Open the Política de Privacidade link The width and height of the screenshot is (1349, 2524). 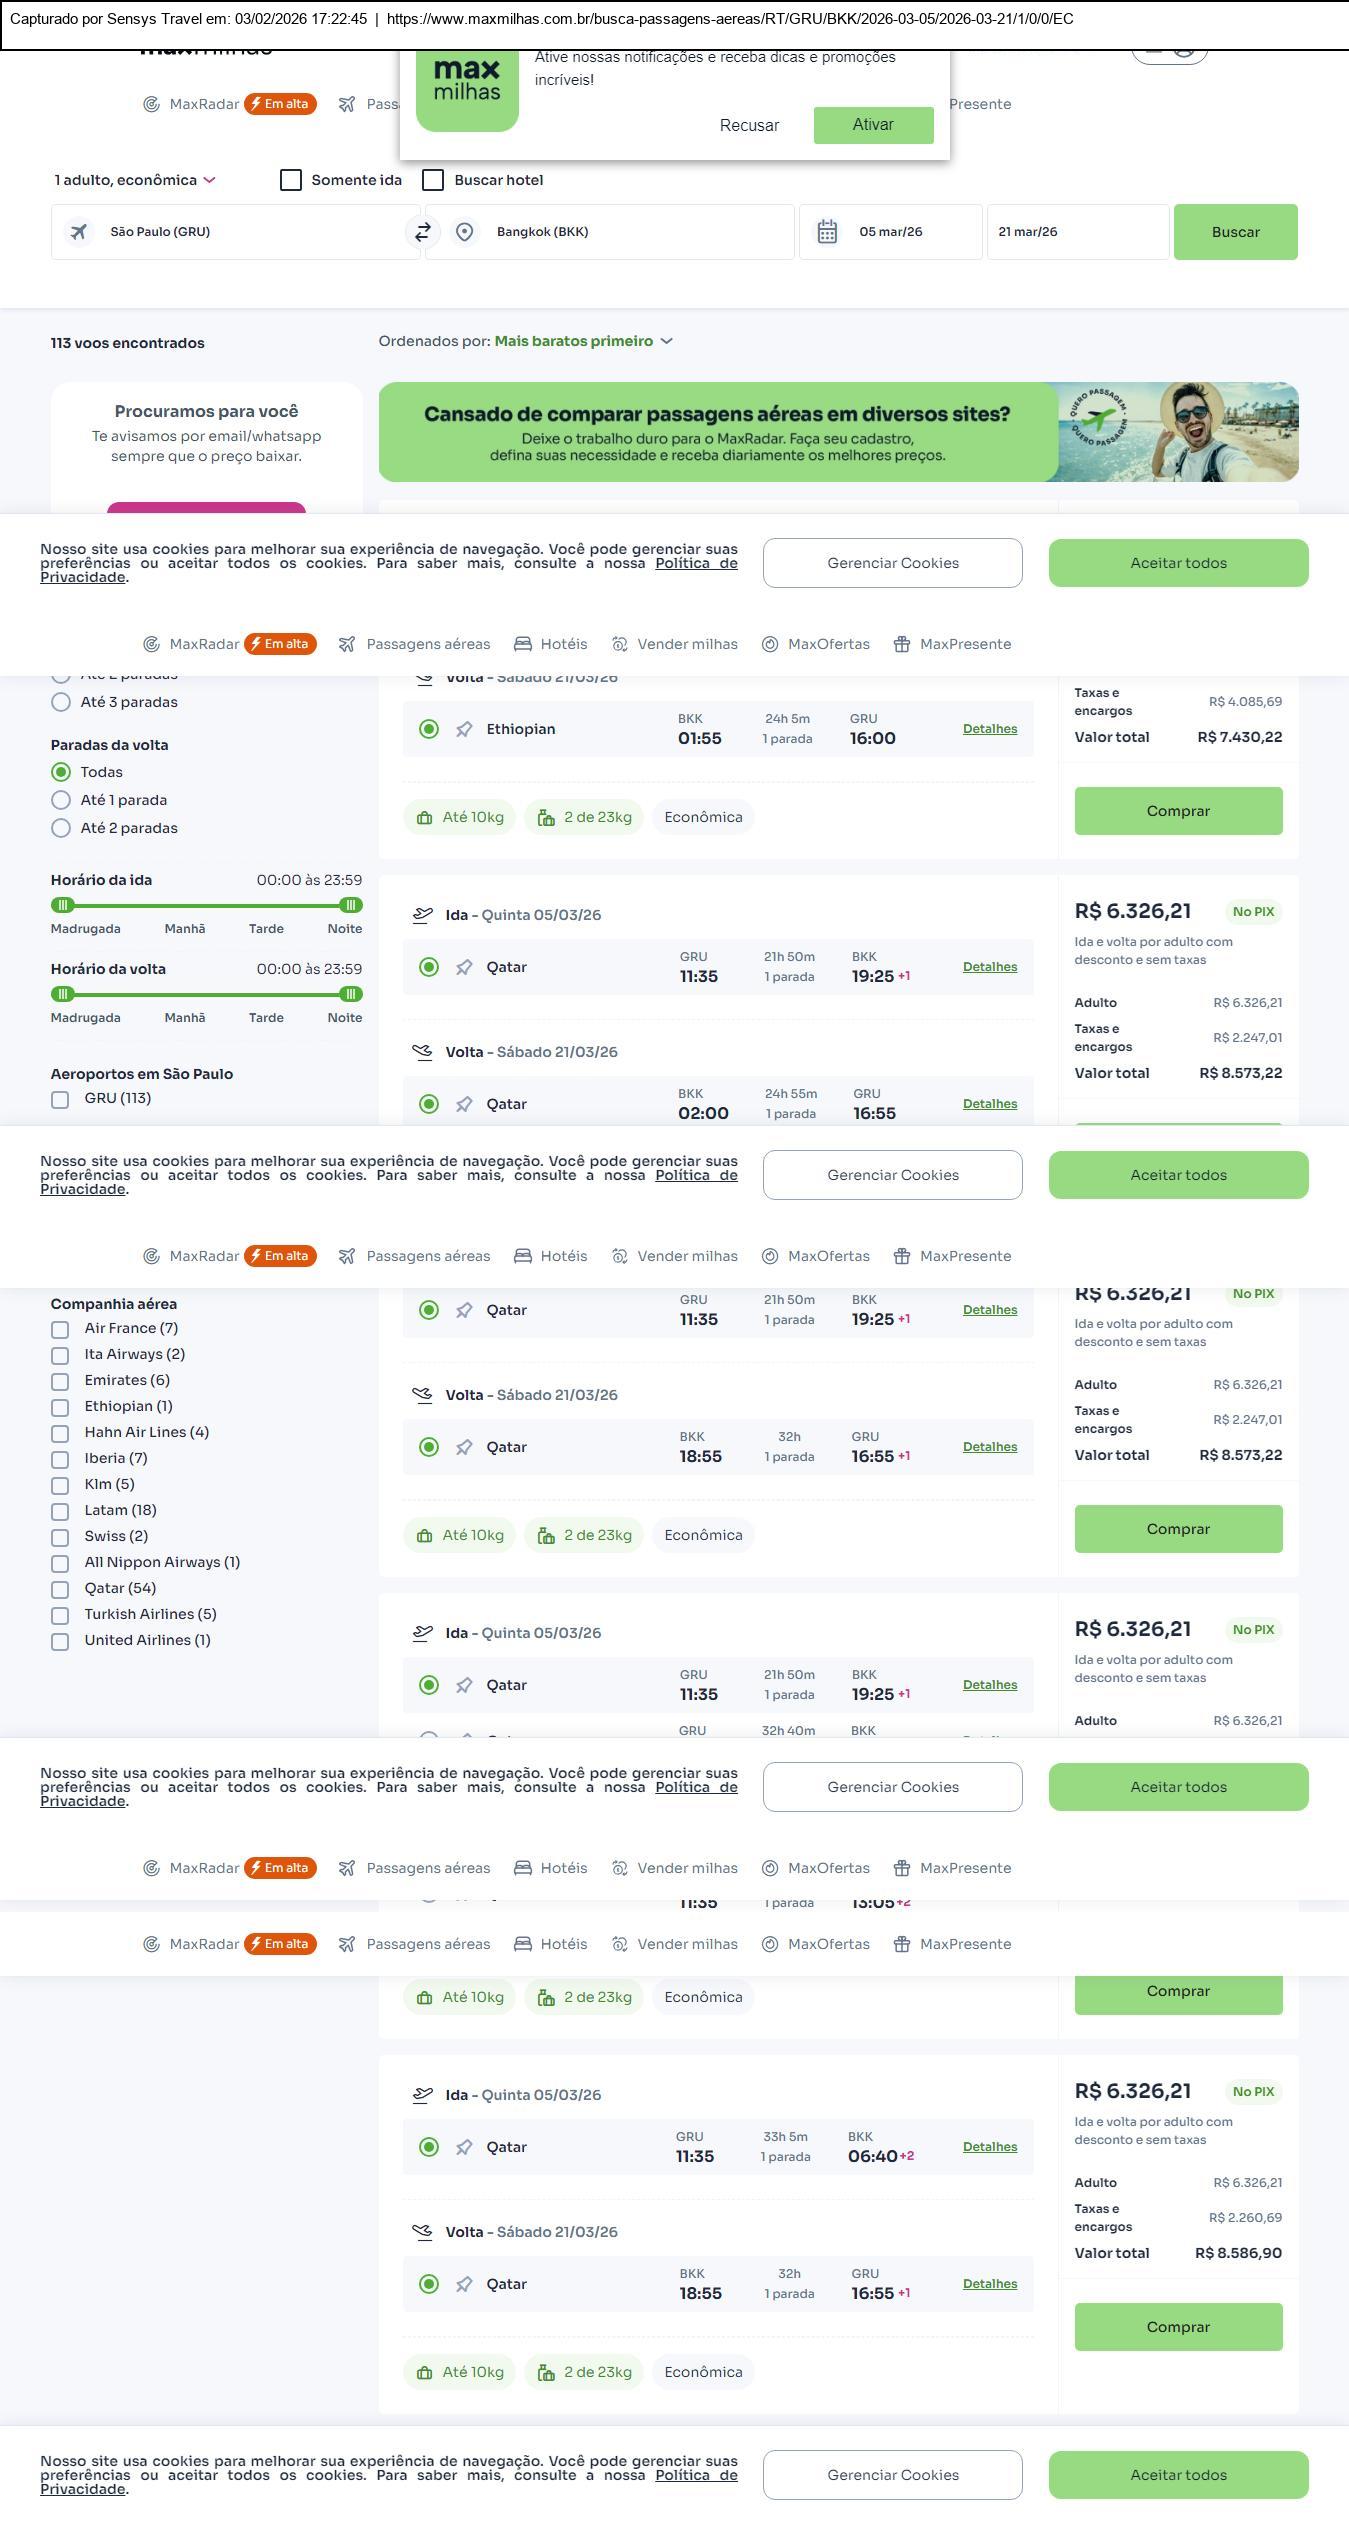[696, 563]
